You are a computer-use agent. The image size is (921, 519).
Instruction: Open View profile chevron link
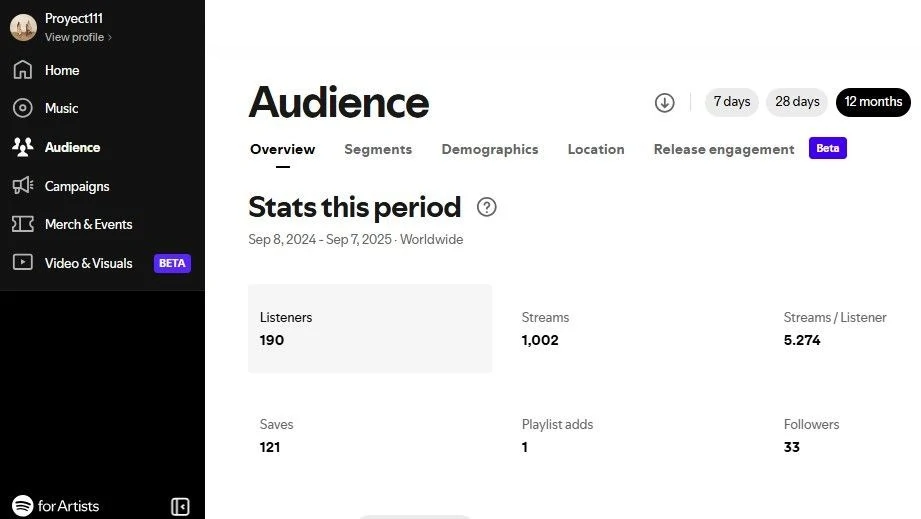[x=78, y=37]
